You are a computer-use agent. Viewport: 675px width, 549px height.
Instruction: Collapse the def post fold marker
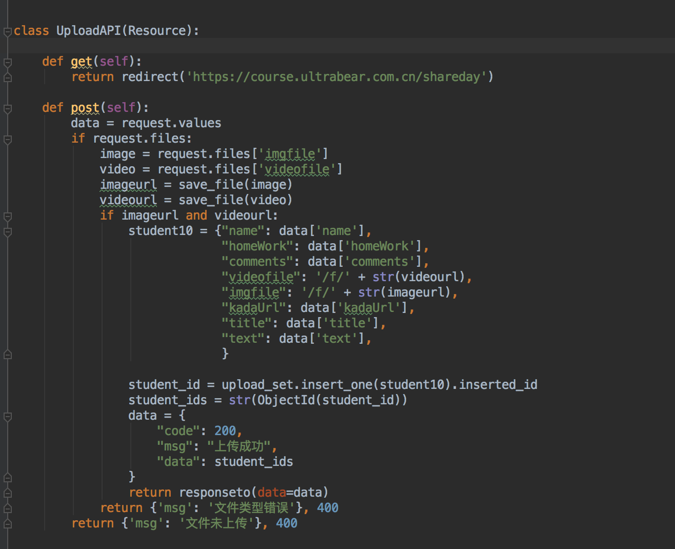pos(7,109)
